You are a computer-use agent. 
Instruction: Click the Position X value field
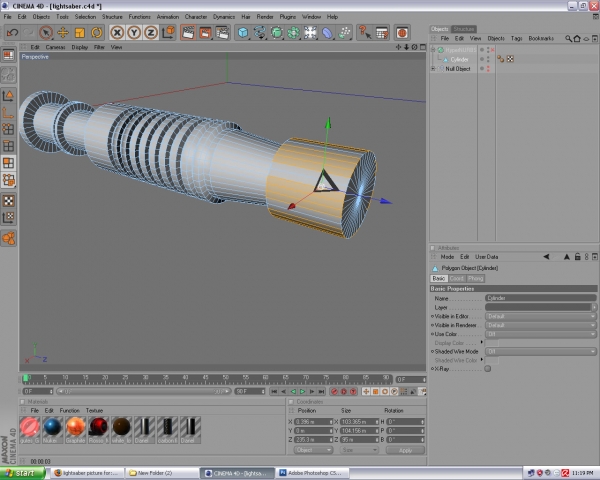[313, 421]
